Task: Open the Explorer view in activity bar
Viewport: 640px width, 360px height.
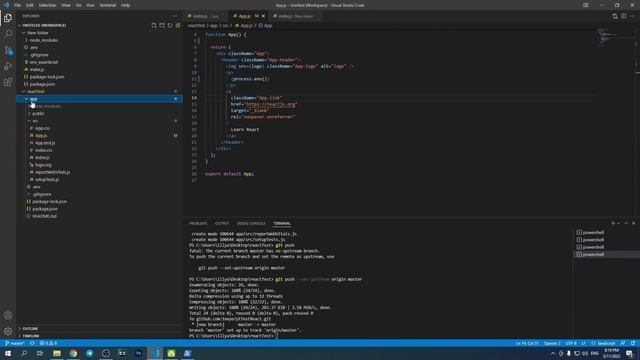Action: pos(8,18)
